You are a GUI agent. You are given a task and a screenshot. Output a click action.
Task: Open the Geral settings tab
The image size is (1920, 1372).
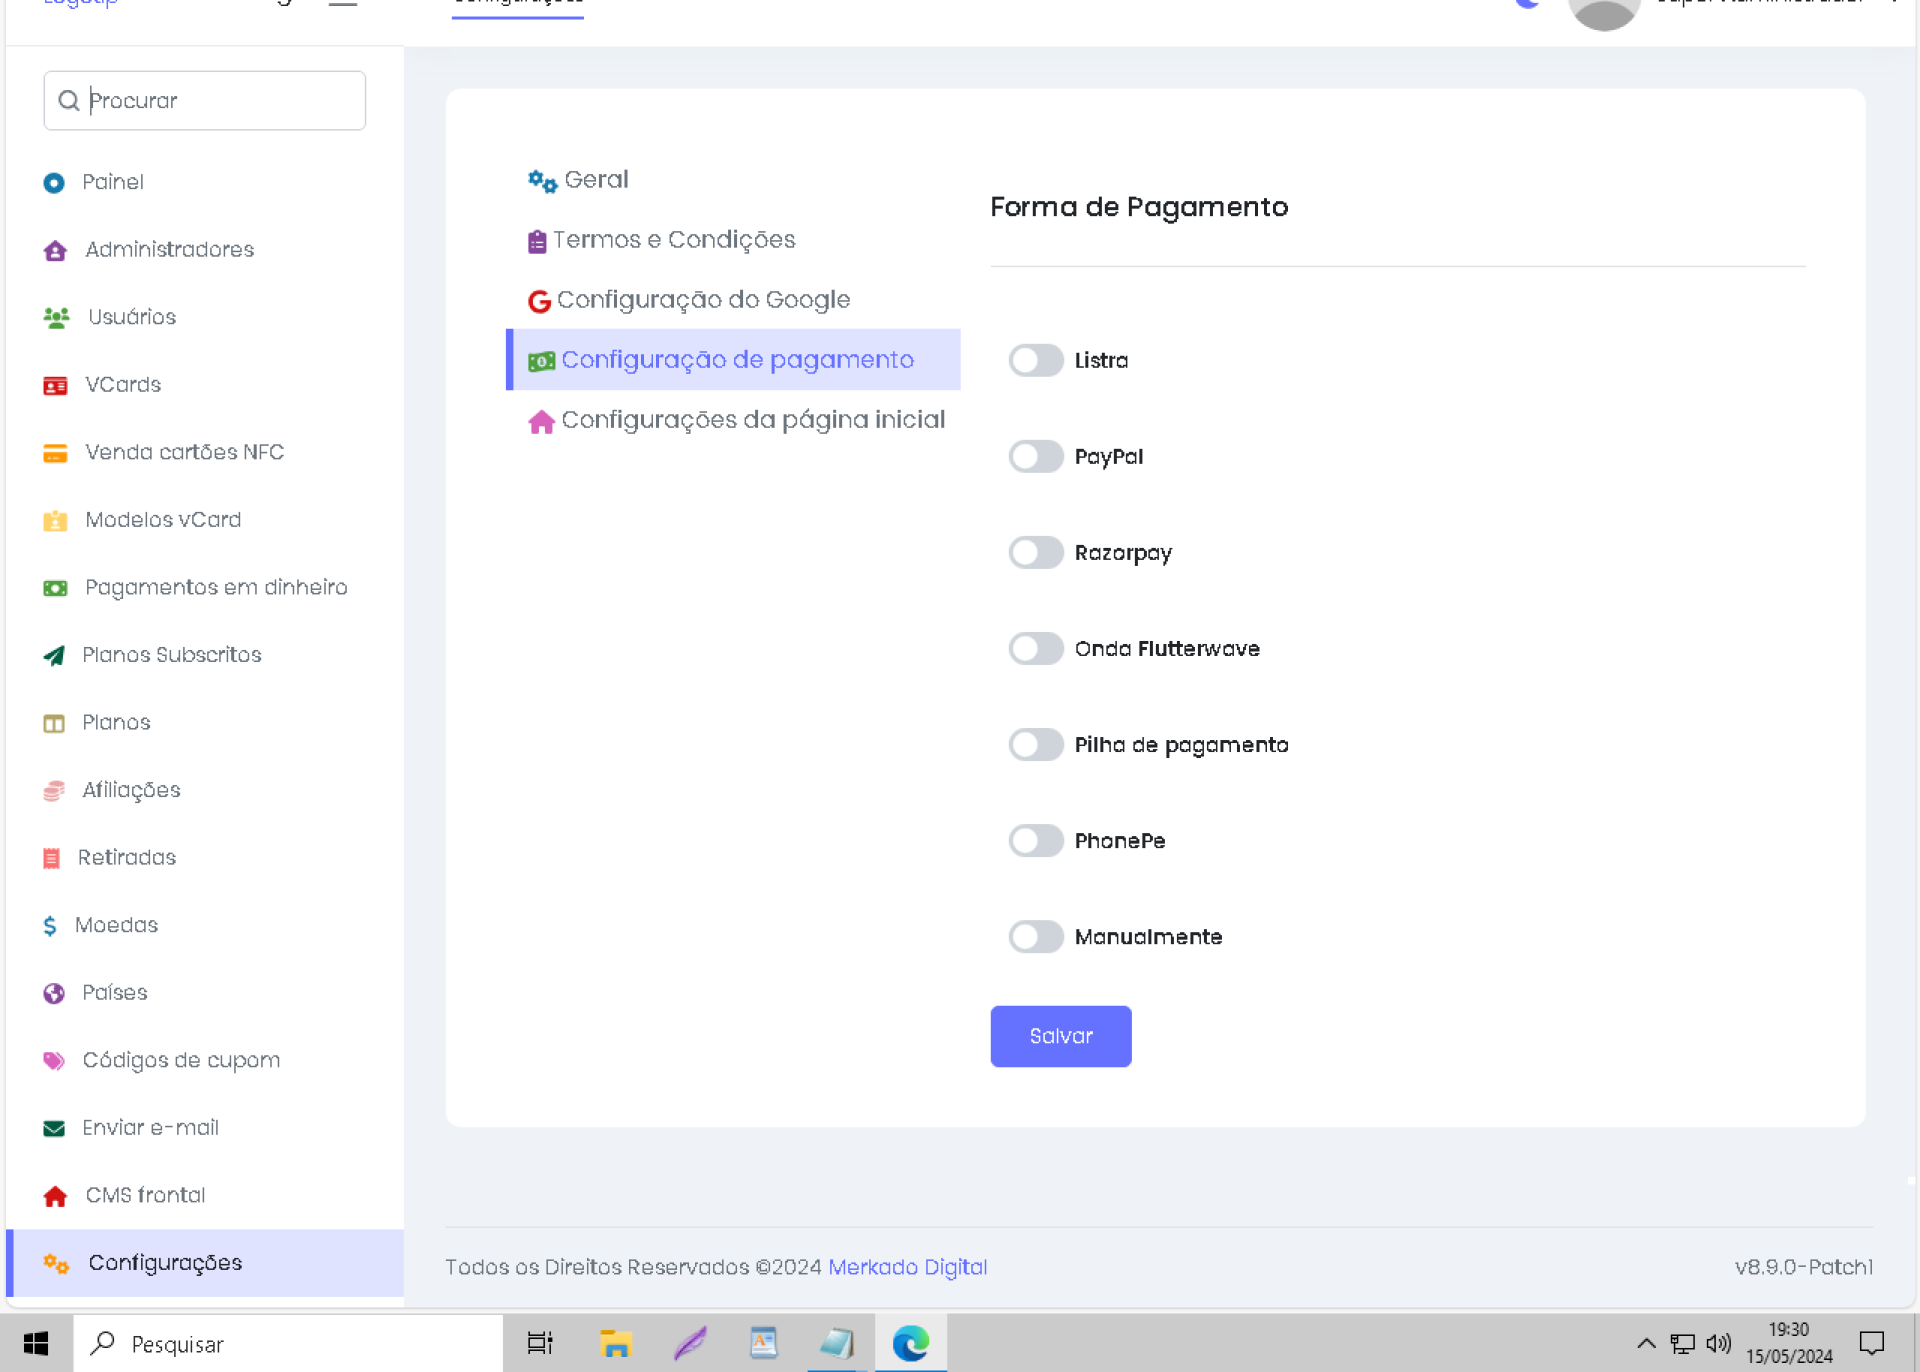596,180
